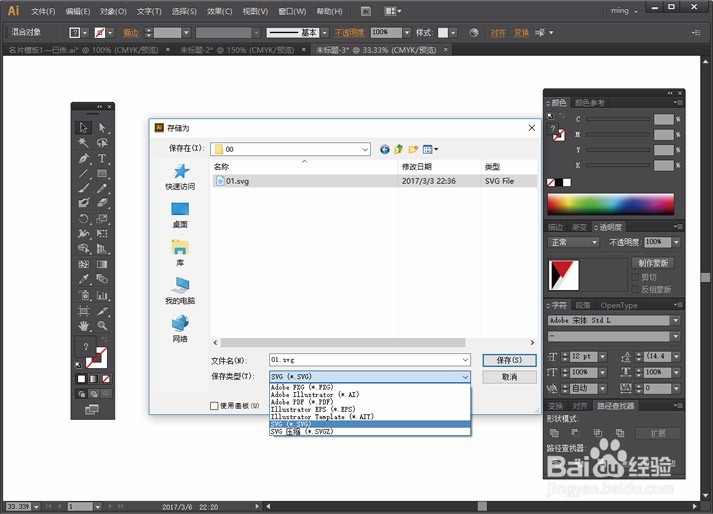Select the Pencil tool

pos(102,188)
